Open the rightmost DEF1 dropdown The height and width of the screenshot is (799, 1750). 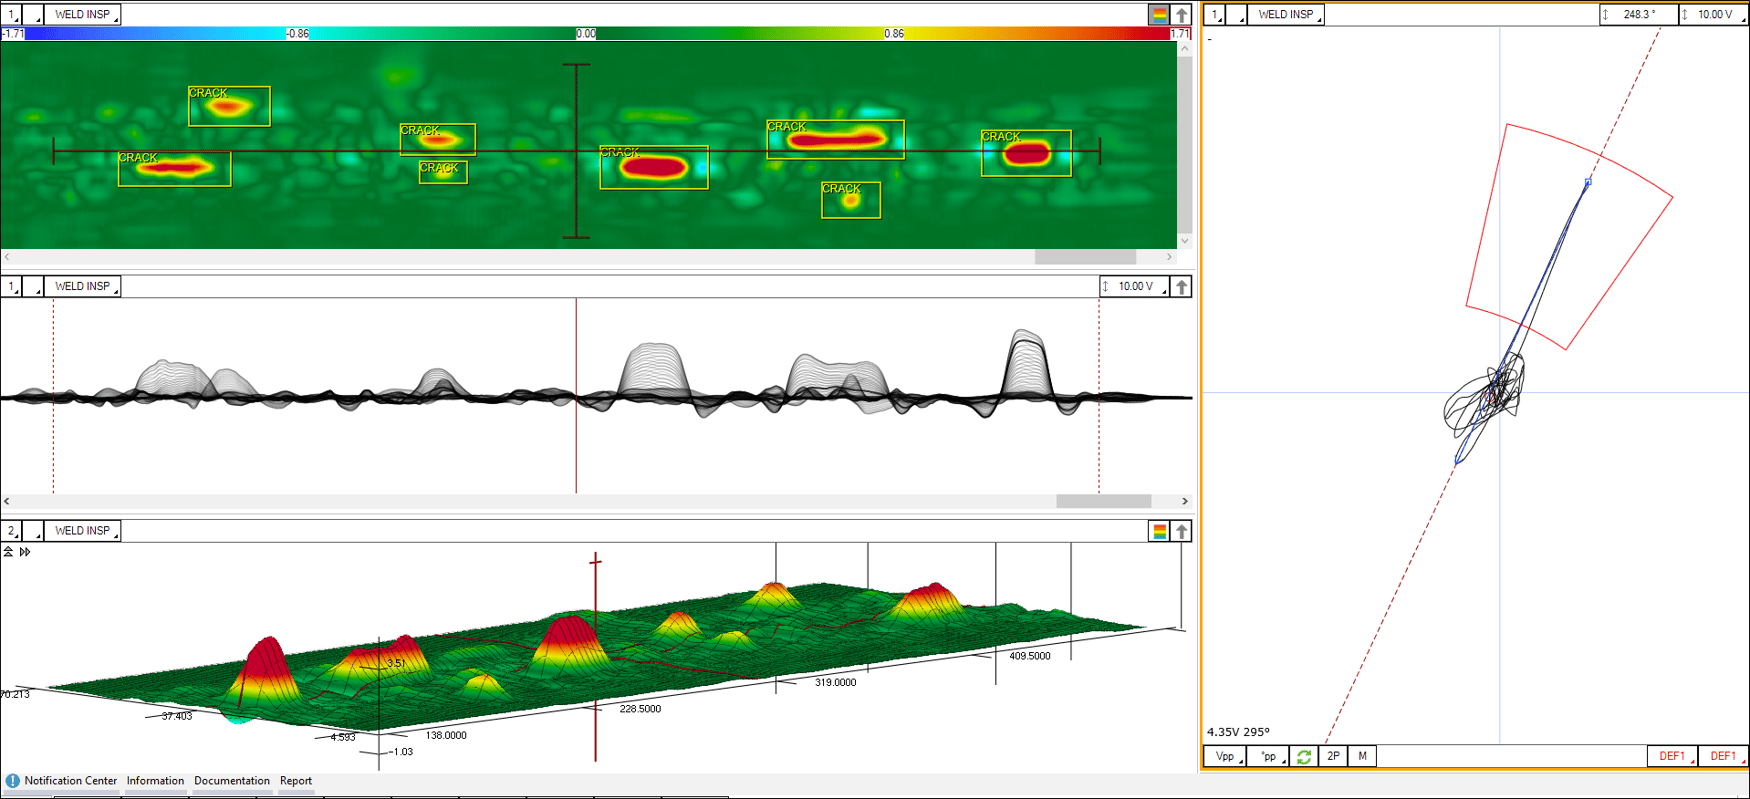click(1723, 757)
